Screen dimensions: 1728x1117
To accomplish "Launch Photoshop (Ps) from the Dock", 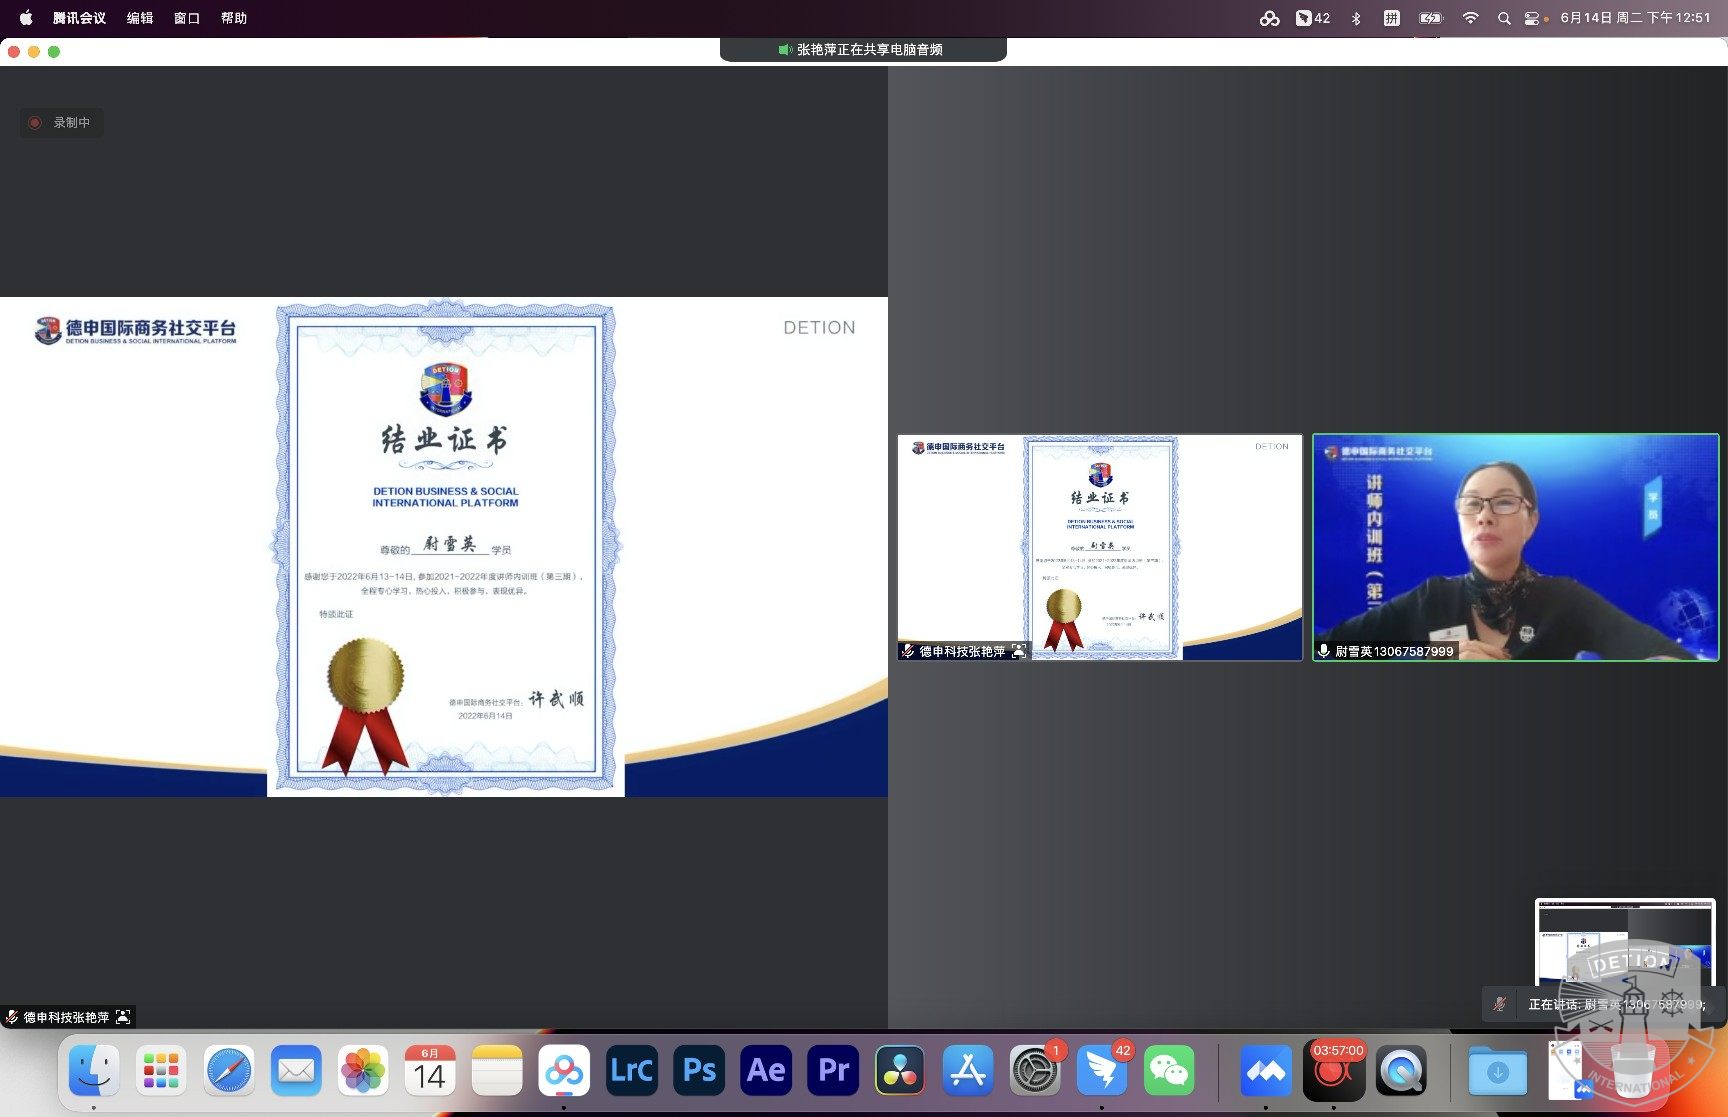I will [699, 1071].
